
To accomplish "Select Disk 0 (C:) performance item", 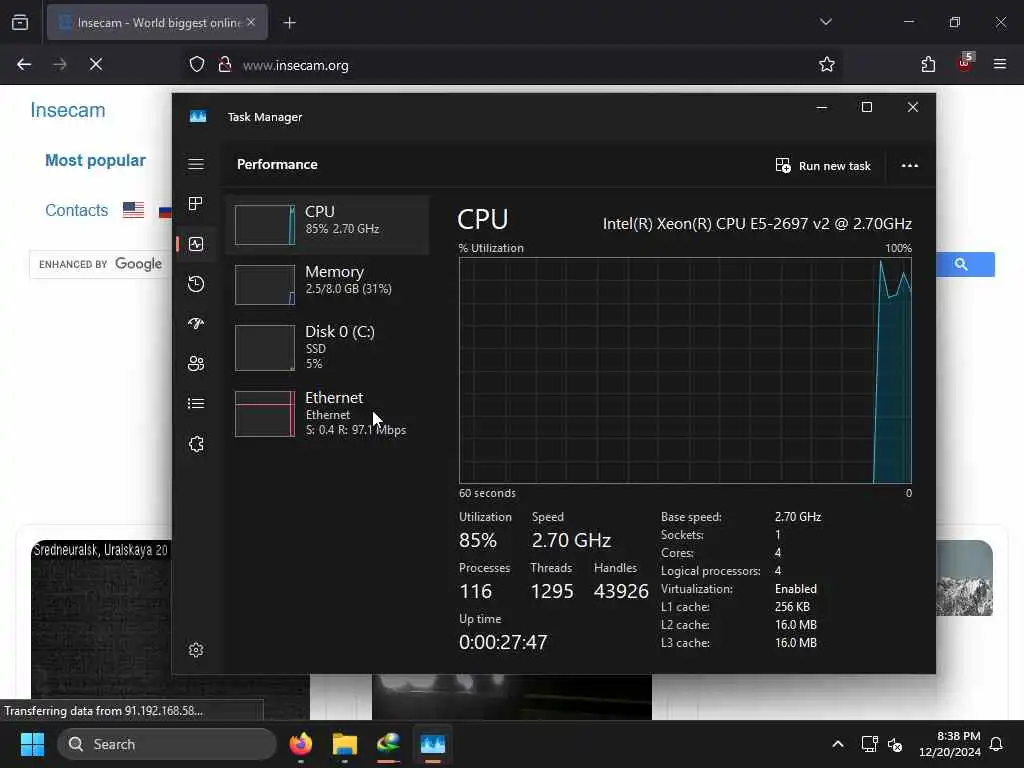I will 327,347.
